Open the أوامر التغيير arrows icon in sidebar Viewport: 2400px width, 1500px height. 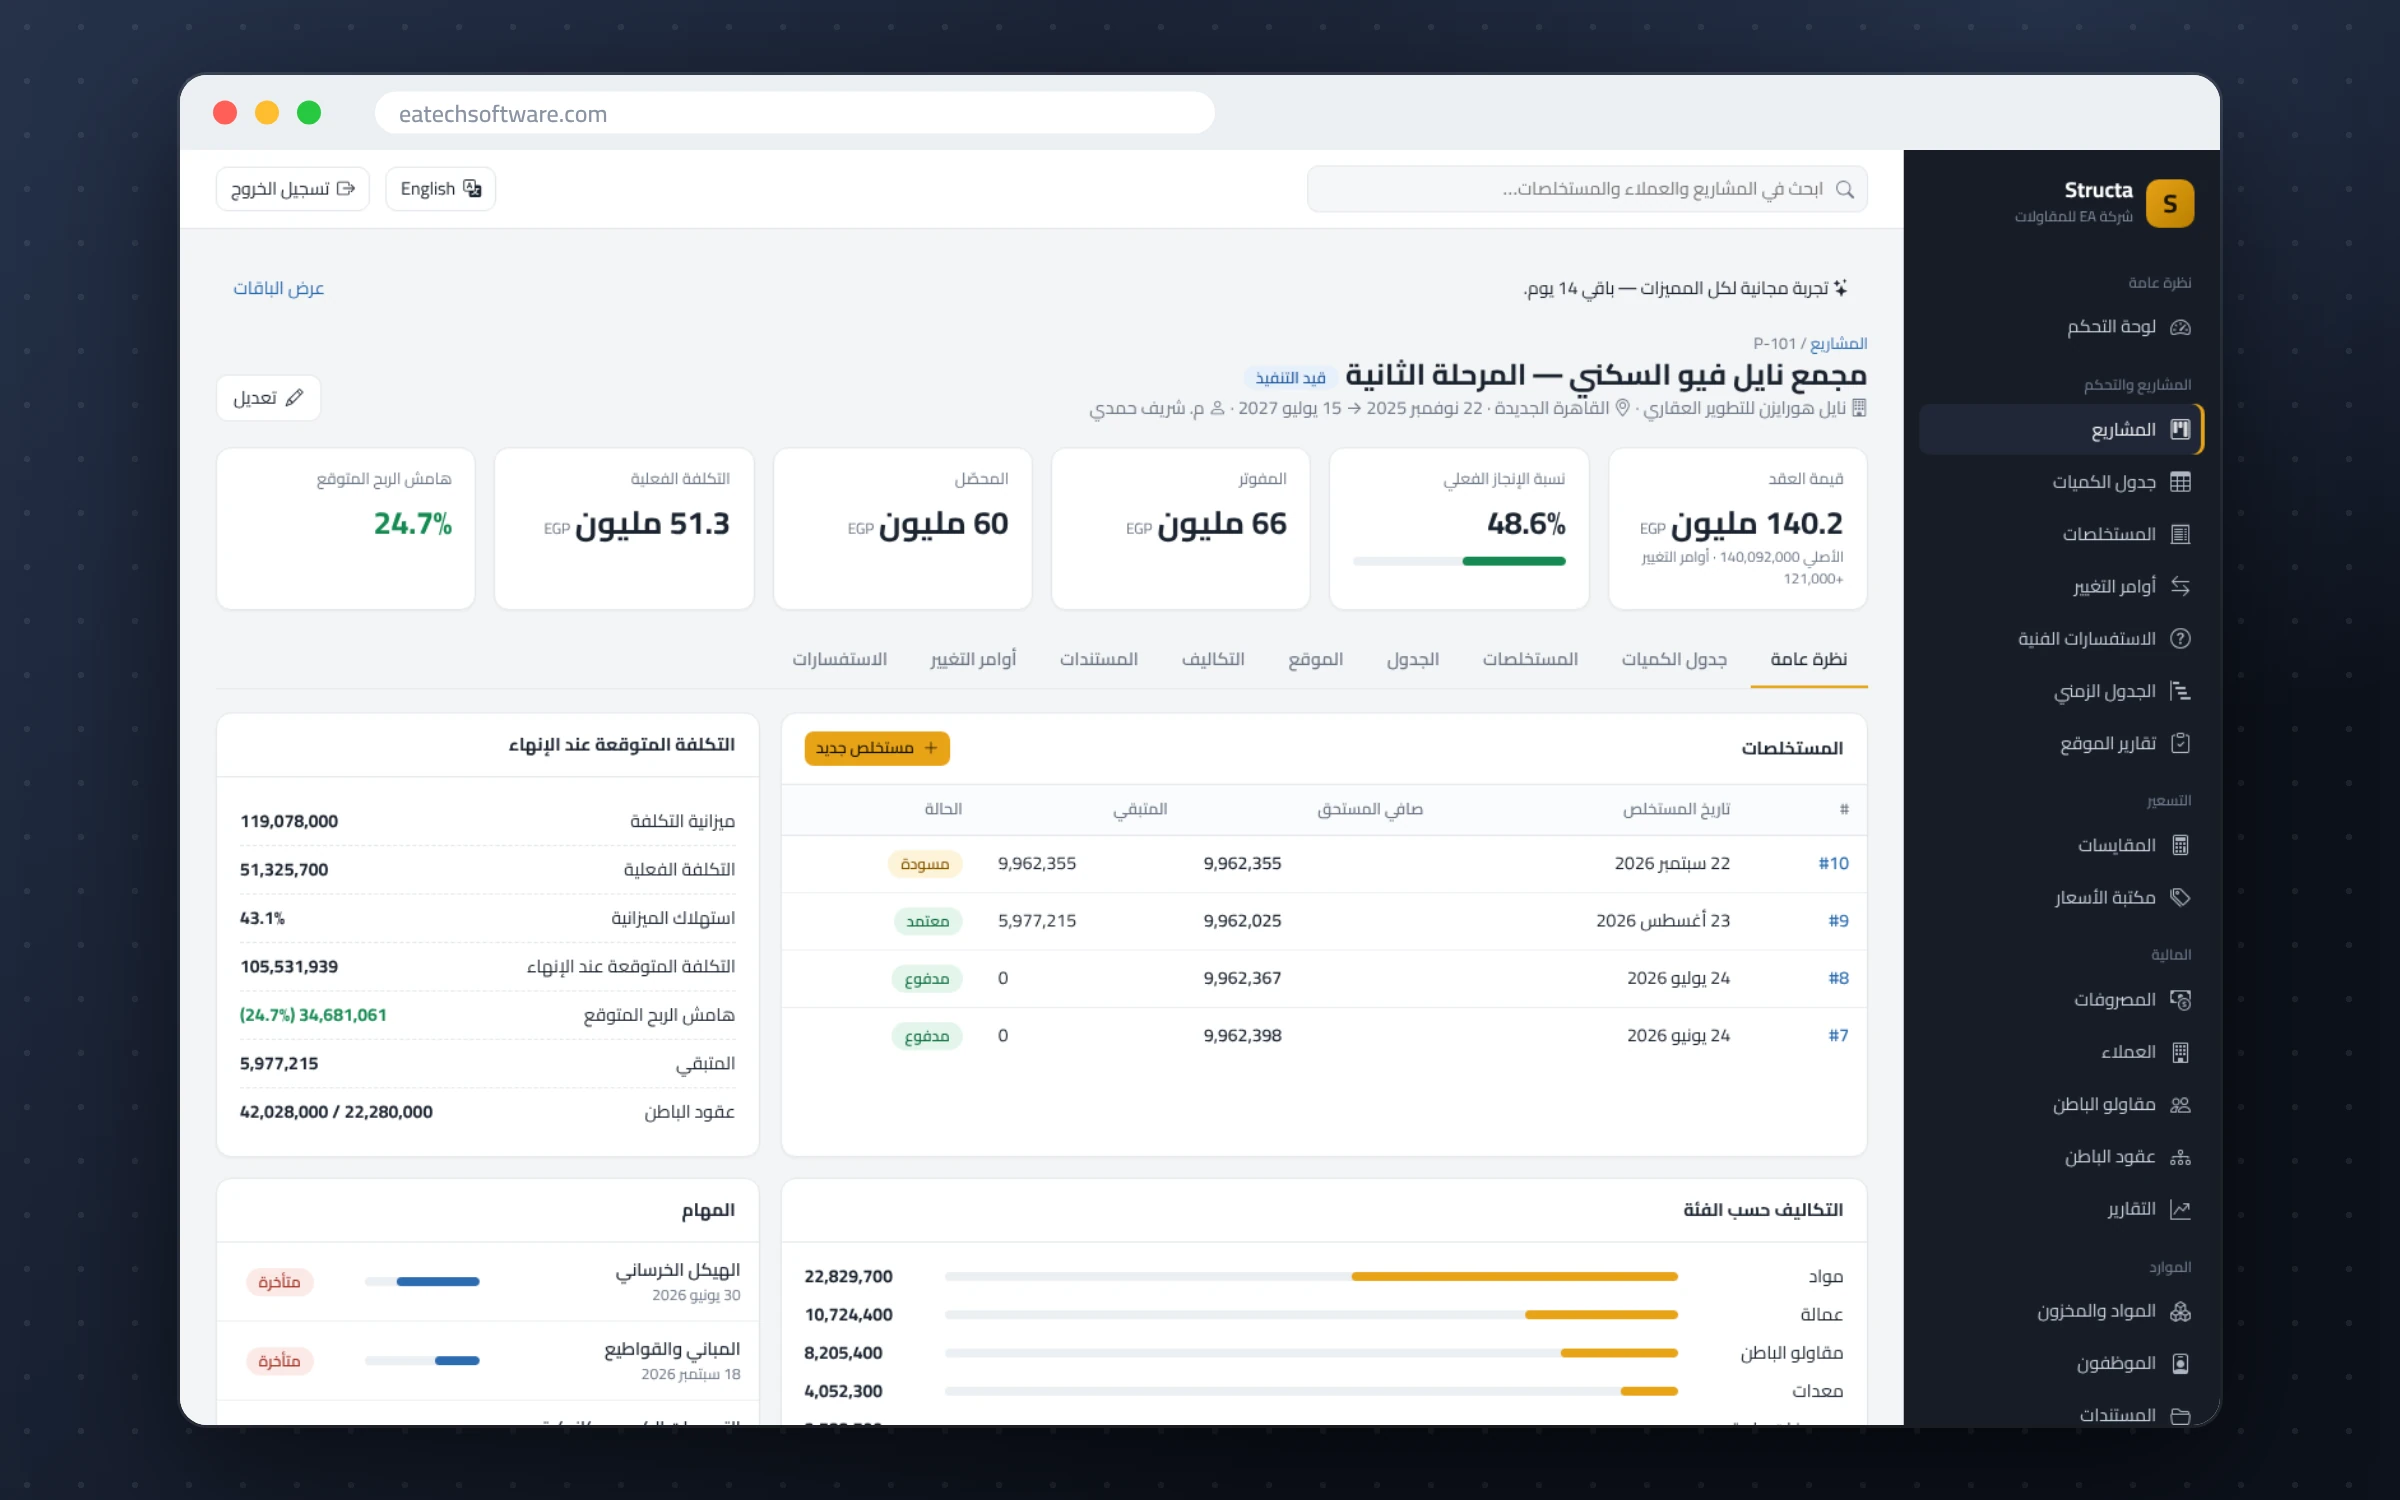[2180, 586]
